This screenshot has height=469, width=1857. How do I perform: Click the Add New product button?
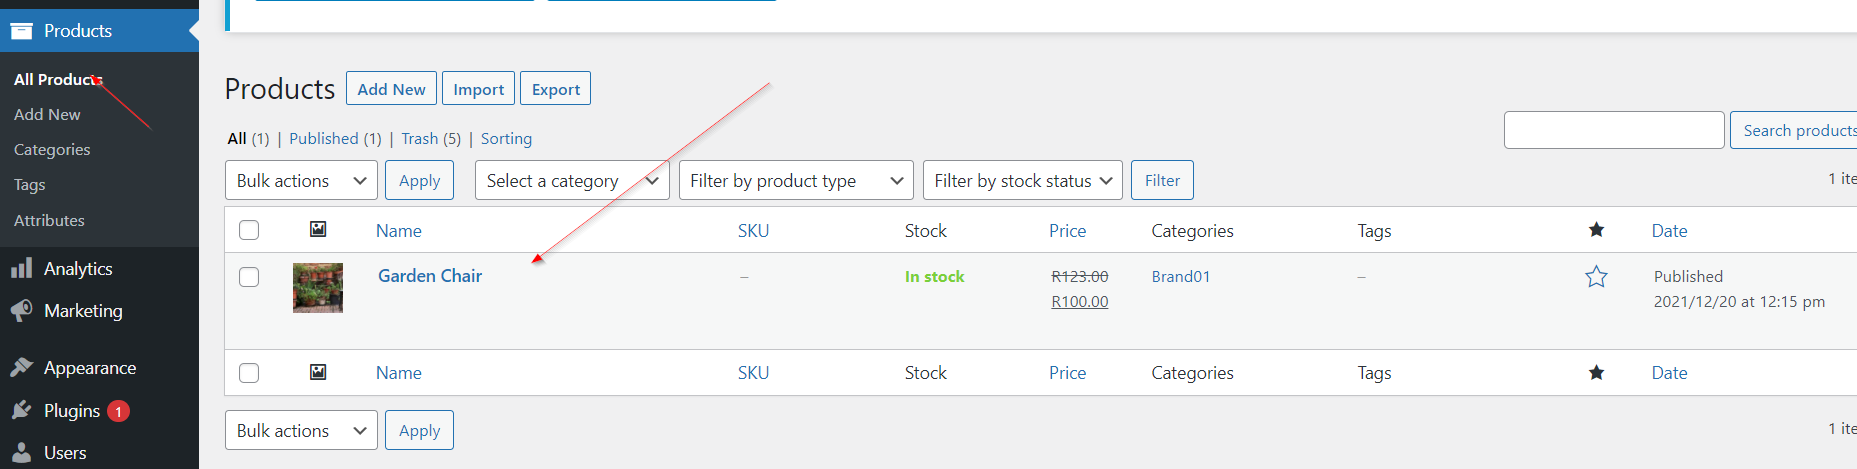point(391,89)
